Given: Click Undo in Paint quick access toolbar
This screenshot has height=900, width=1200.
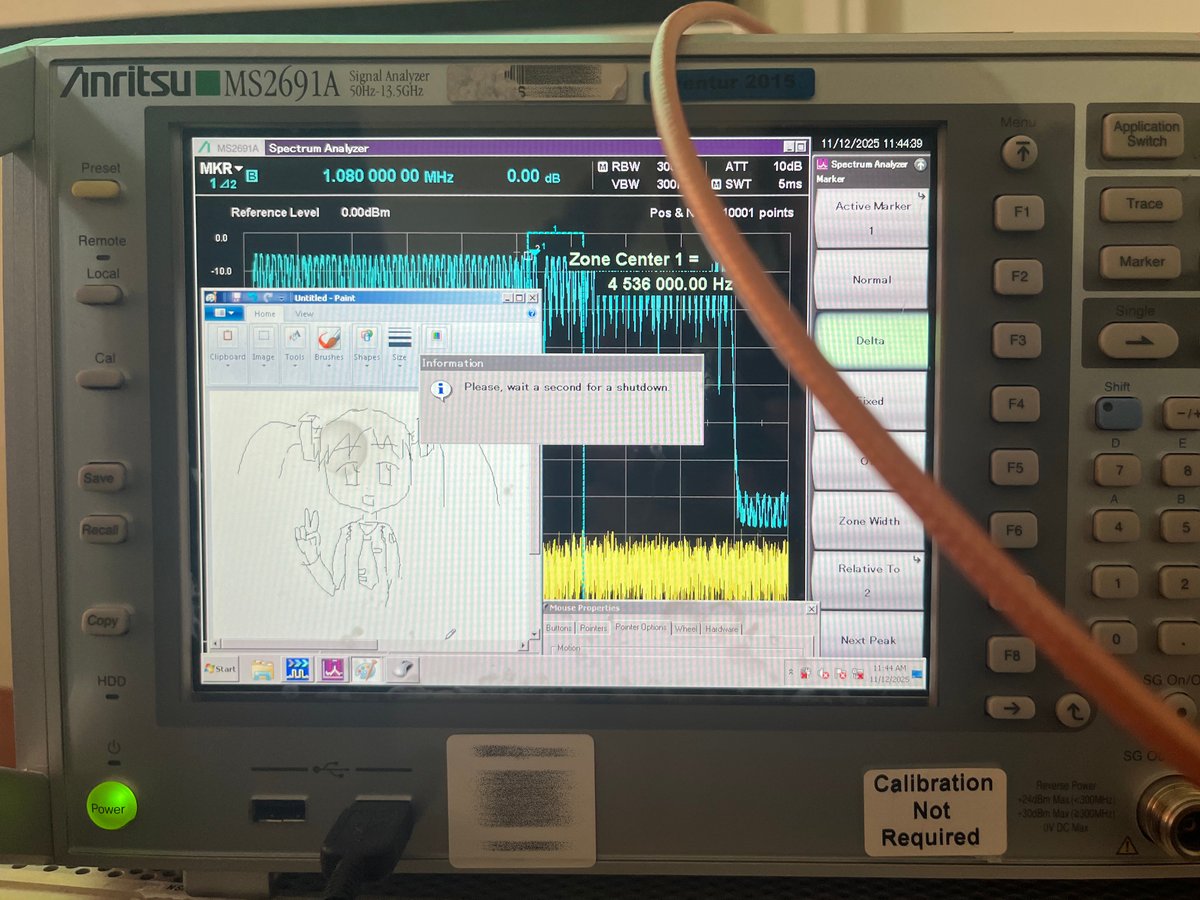Looking at the screenshot, I should (x=254, y=298).
